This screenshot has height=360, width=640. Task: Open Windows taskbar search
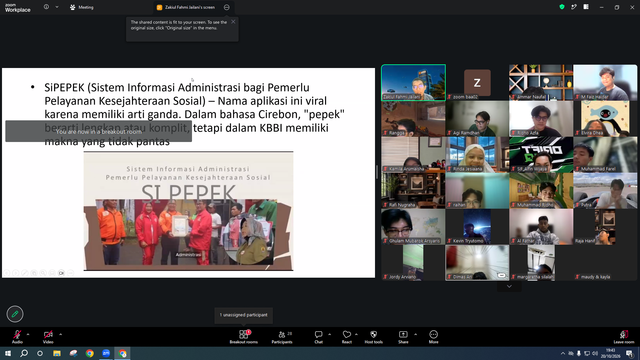point(24,353)
